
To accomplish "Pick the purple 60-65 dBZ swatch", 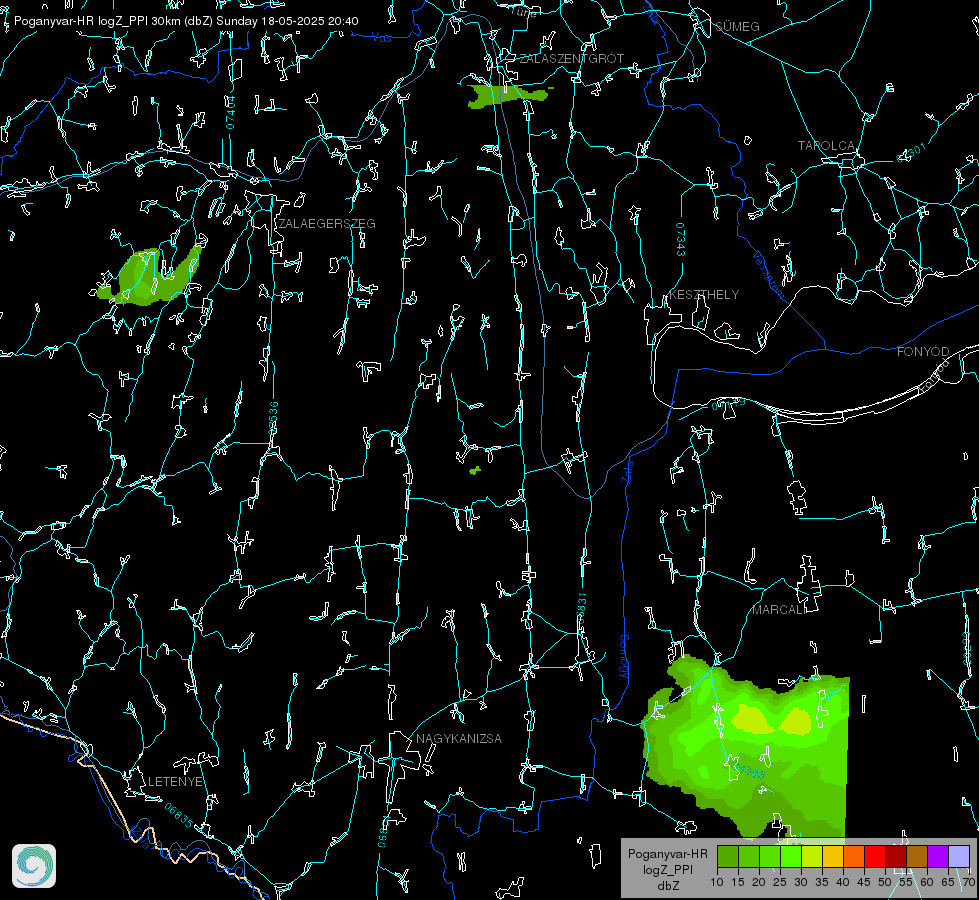I will coord(938,856).
